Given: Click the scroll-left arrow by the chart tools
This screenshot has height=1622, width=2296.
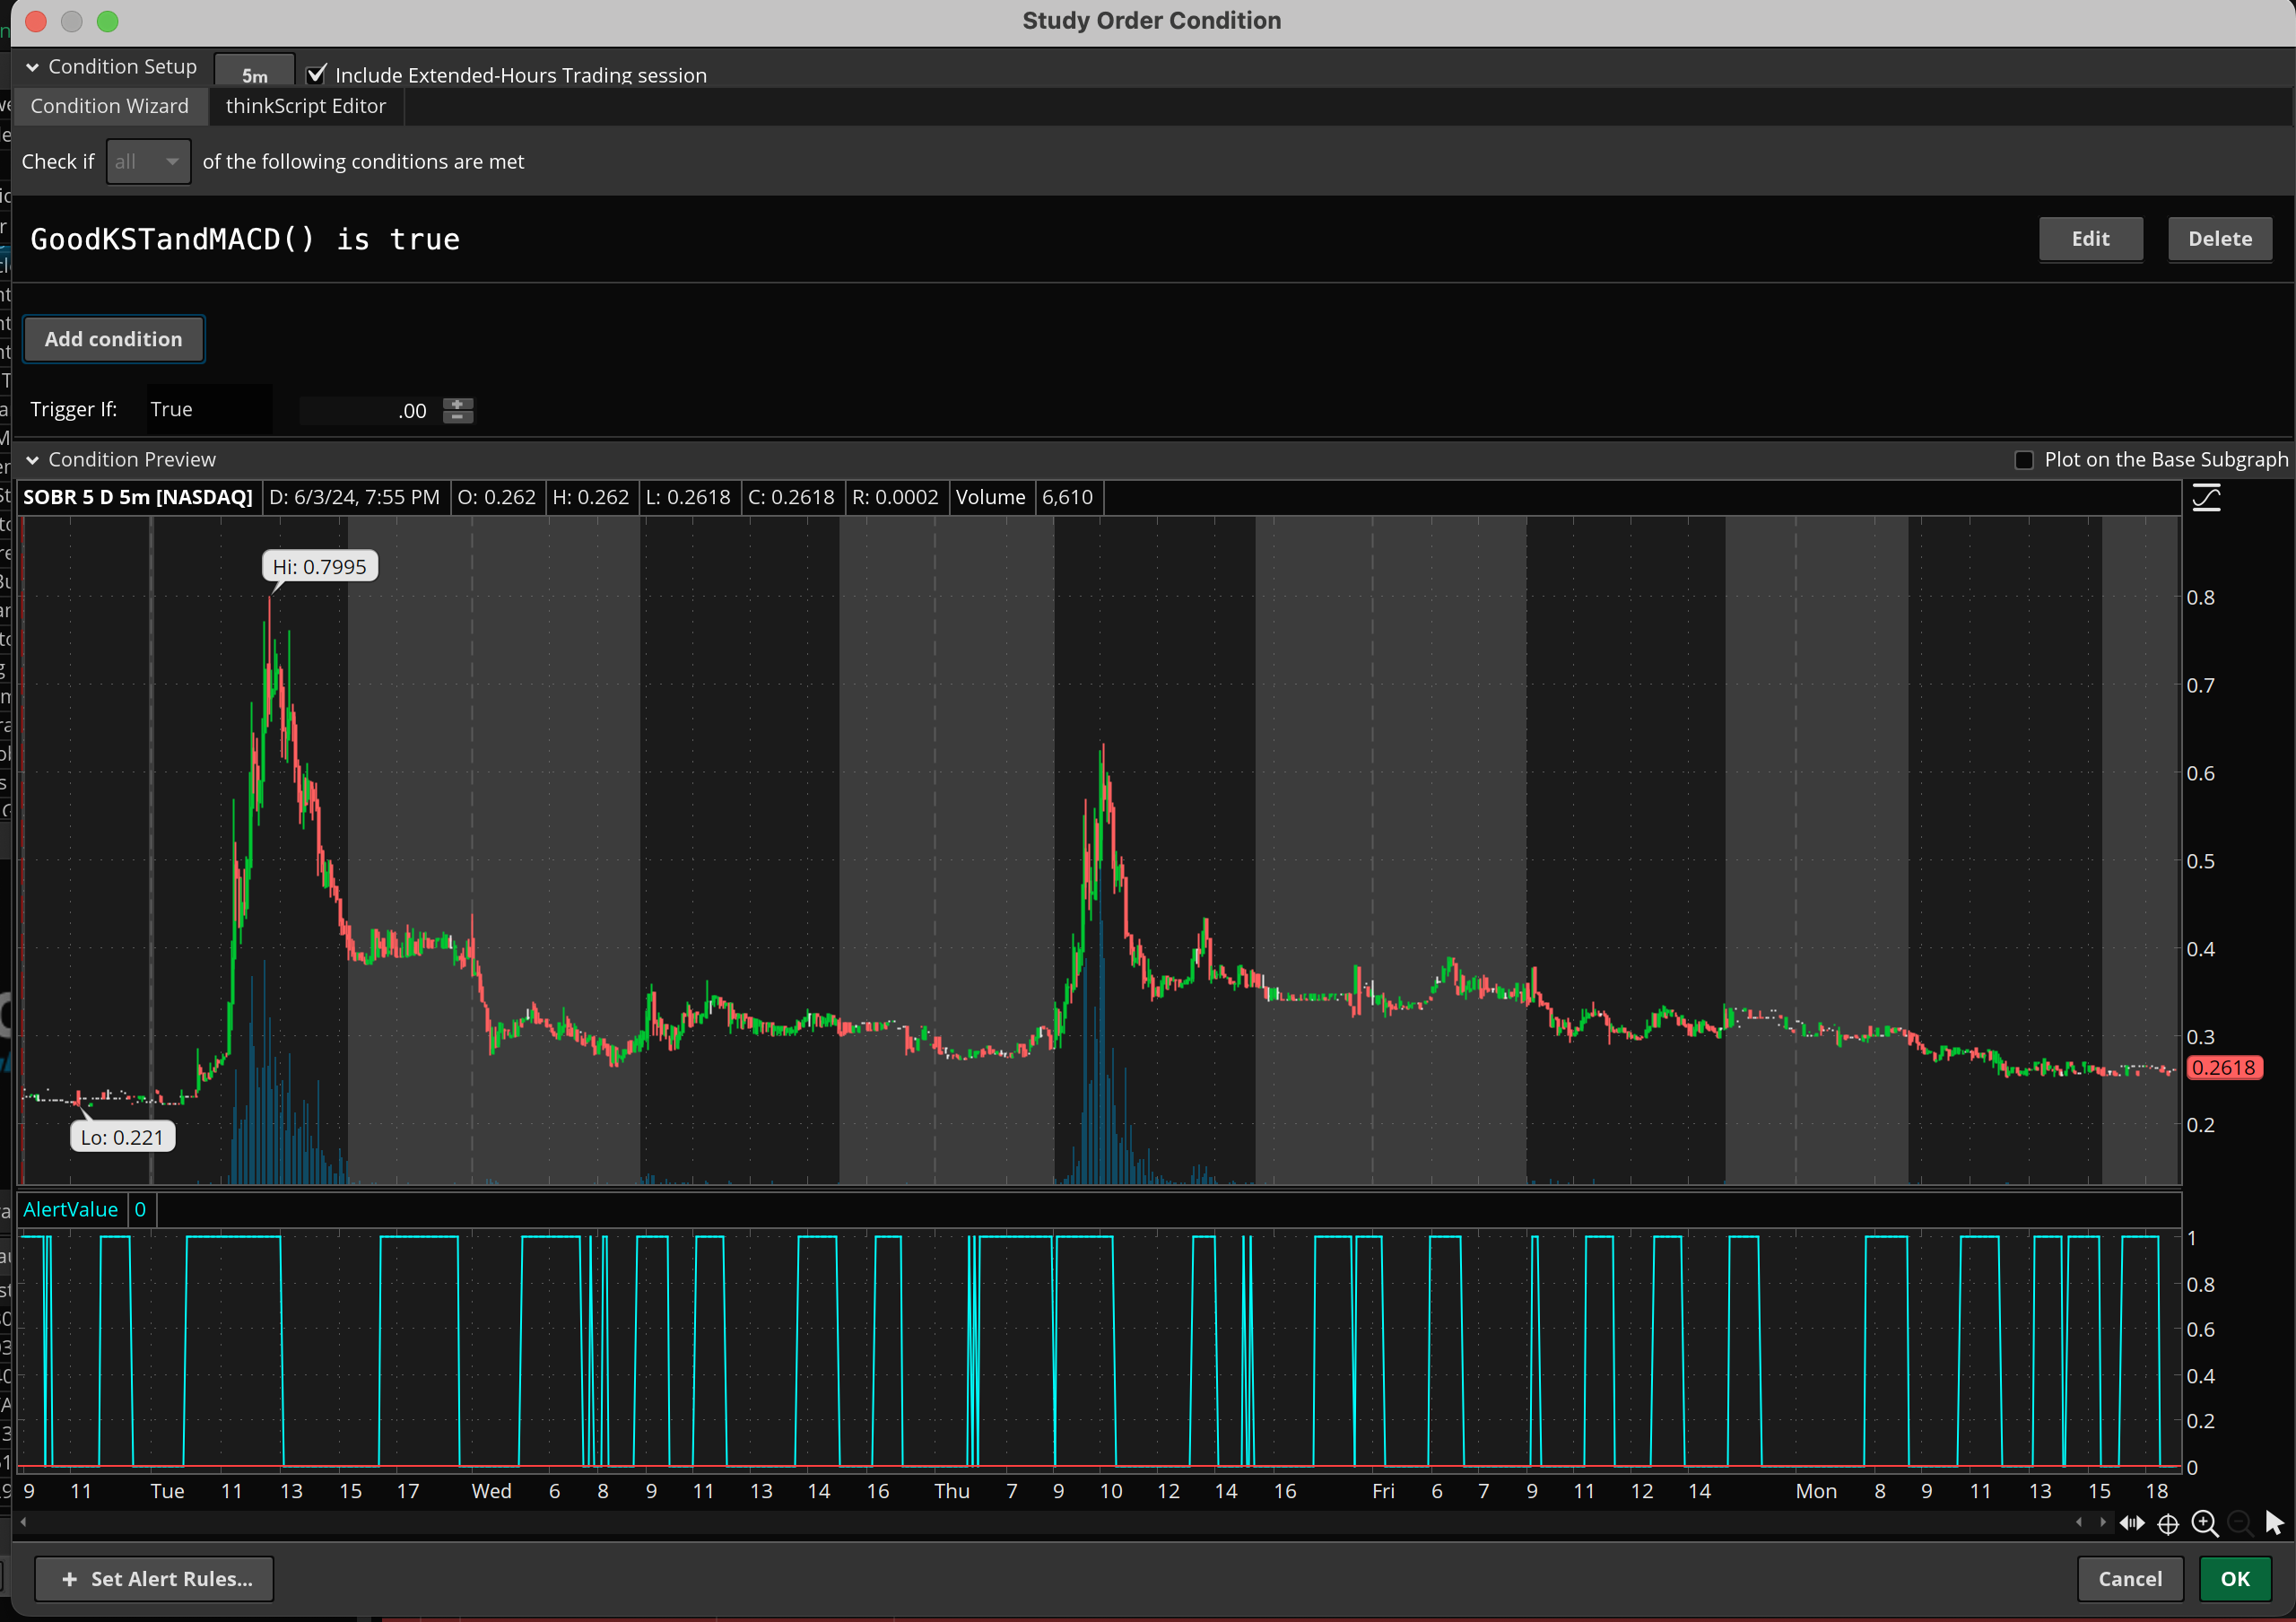Looking at the screenshot, I should pyautogui.click(x=2079, y=1522).
